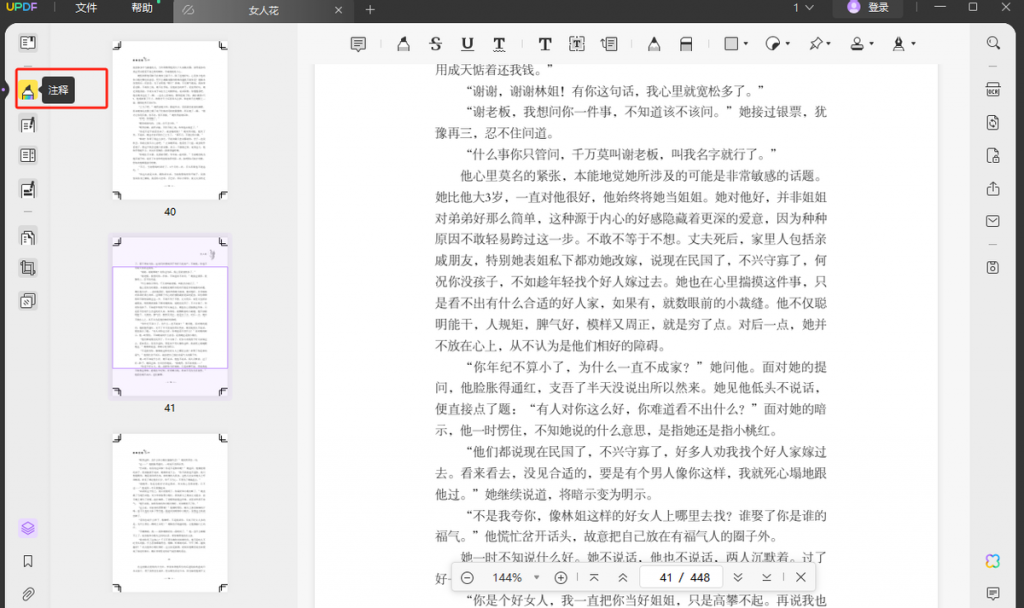Select the Comment (注释) highlighter tool

pos(27,91)
